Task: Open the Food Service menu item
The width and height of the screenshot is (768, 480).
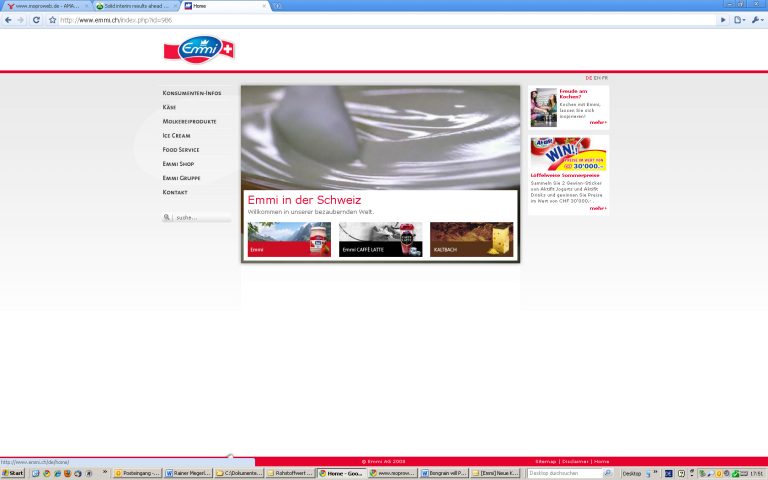Action: pyautogui.click(x=181, y=150)
